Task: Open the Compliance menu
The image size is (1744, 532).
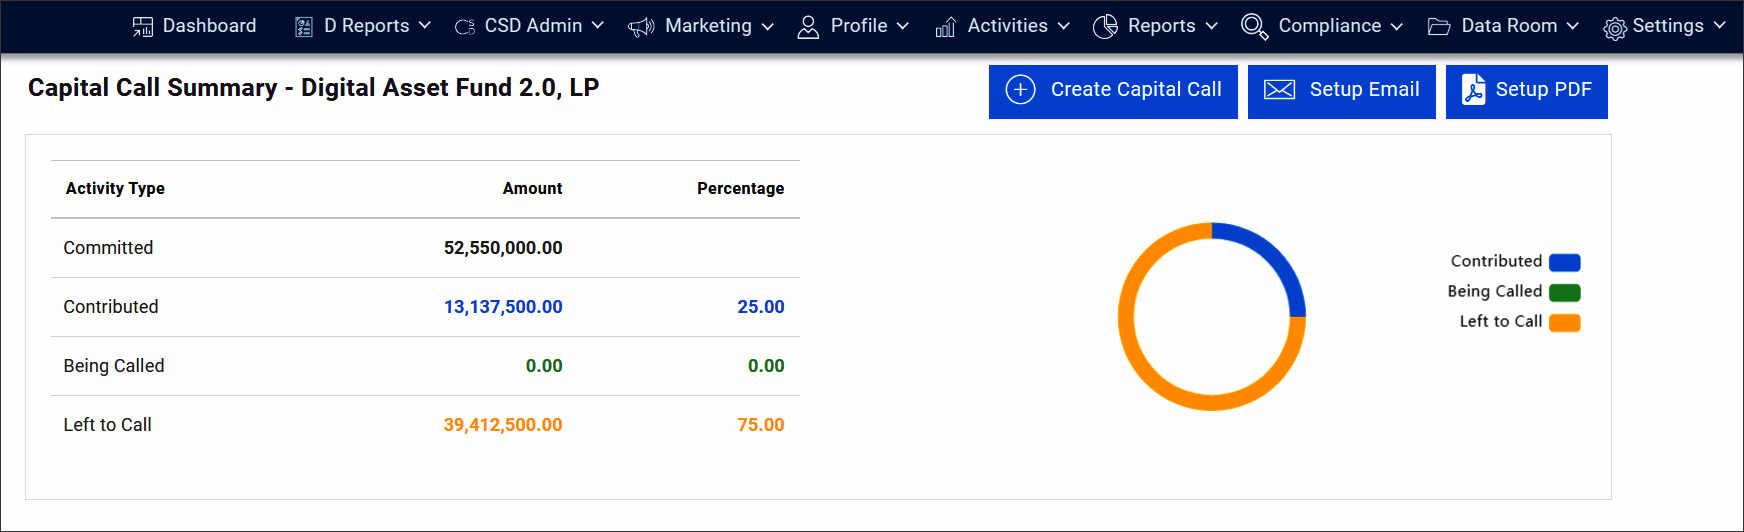Action: click(x=1329, y=26)
